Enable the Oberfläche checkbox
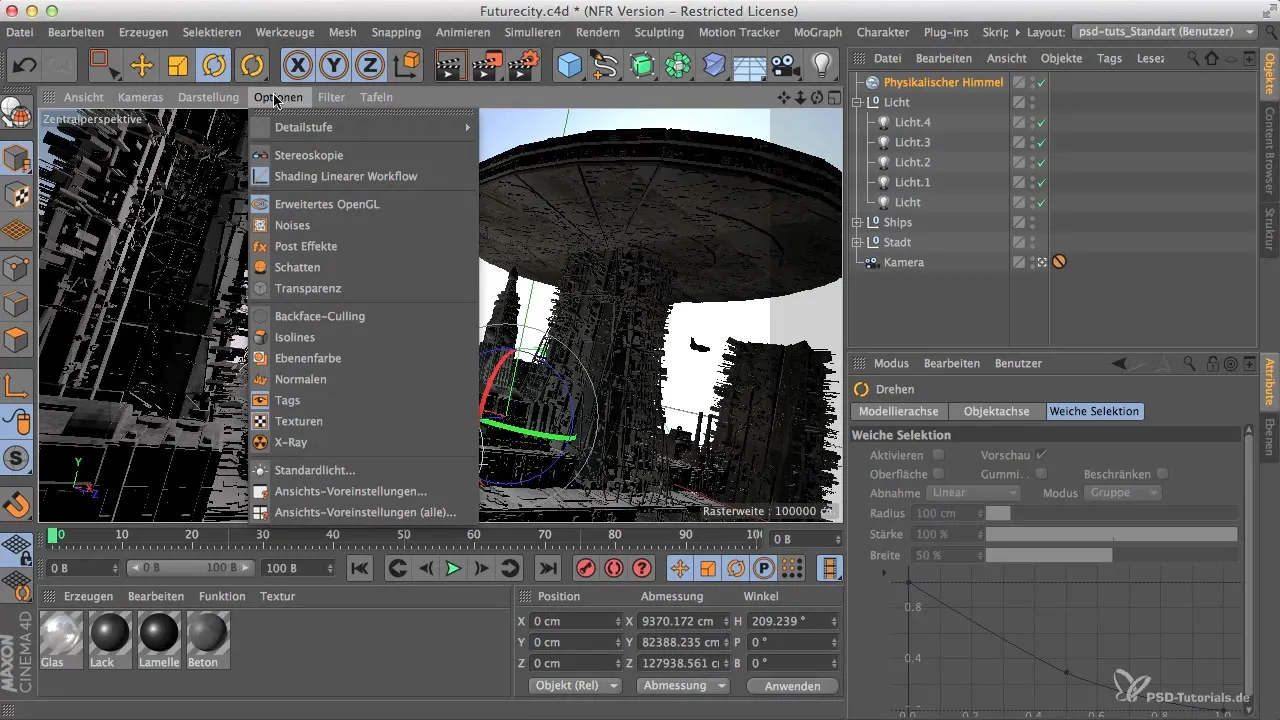Image resolution: width=1280 pixels, height=720 pixels. pos(938,474)
